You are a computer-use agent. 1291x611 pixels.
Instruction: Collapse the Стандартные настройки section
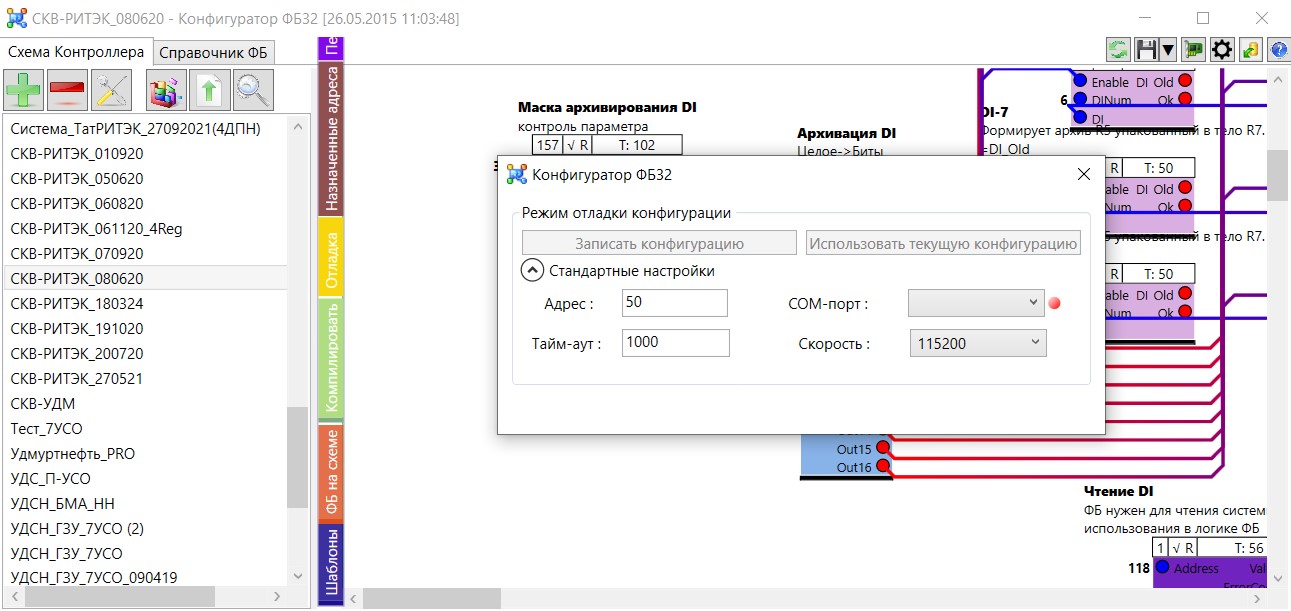click(x=532, y=270)
